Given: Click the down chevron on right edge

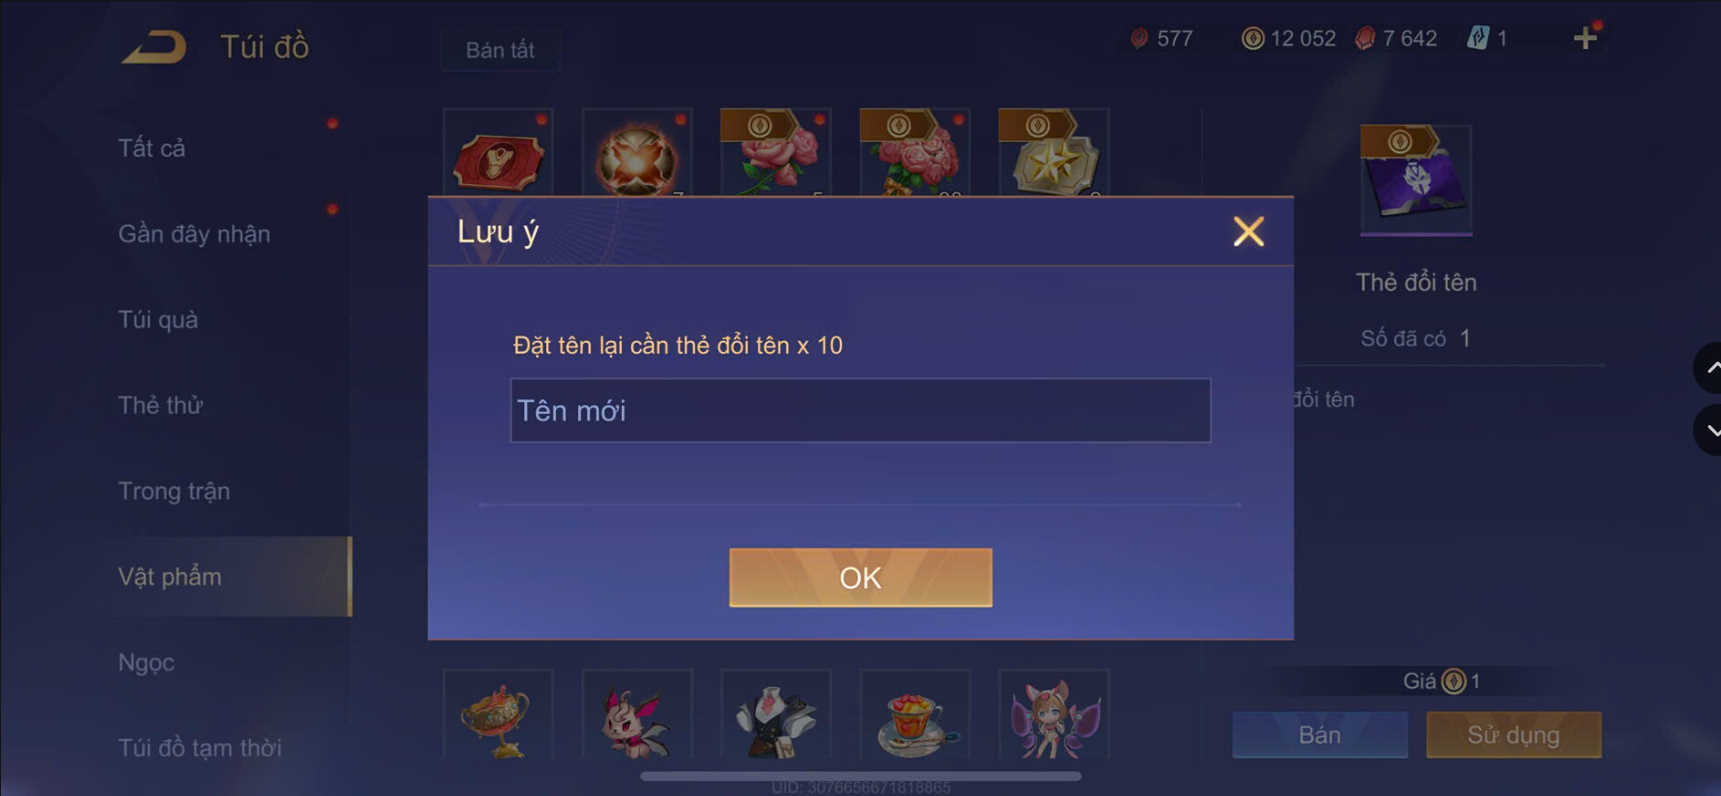Looking at the screenshot, I should [1709, 430].
